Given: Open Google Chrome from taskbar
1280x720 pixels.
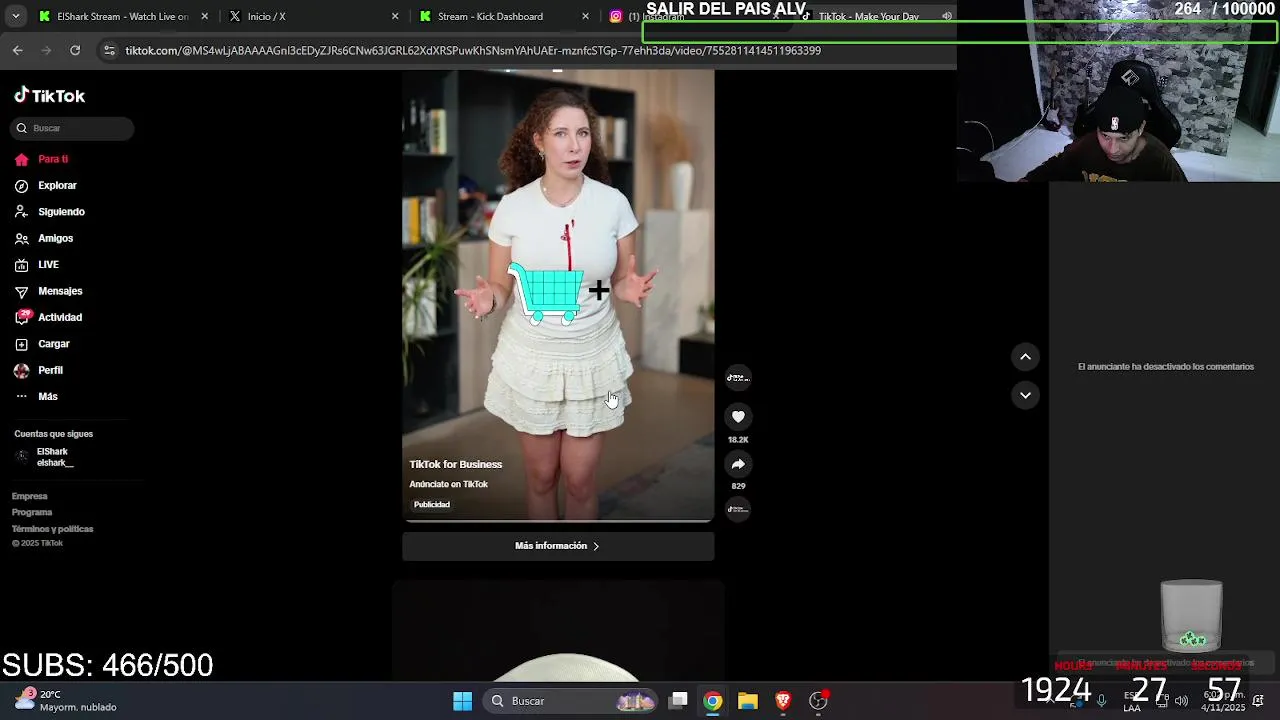Looking at the screenshot, I should (x=712, y=701).
